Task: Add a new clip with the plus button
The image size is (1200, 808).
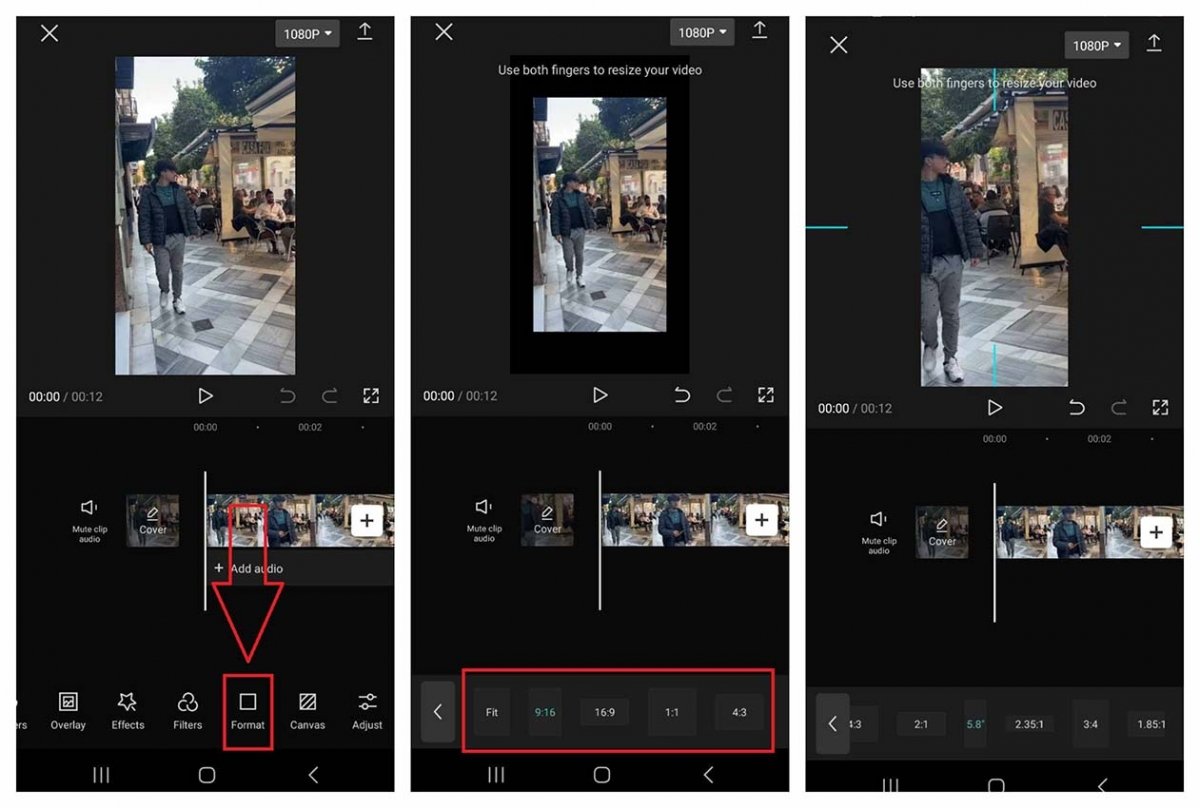Action: [x=367, y=520]
